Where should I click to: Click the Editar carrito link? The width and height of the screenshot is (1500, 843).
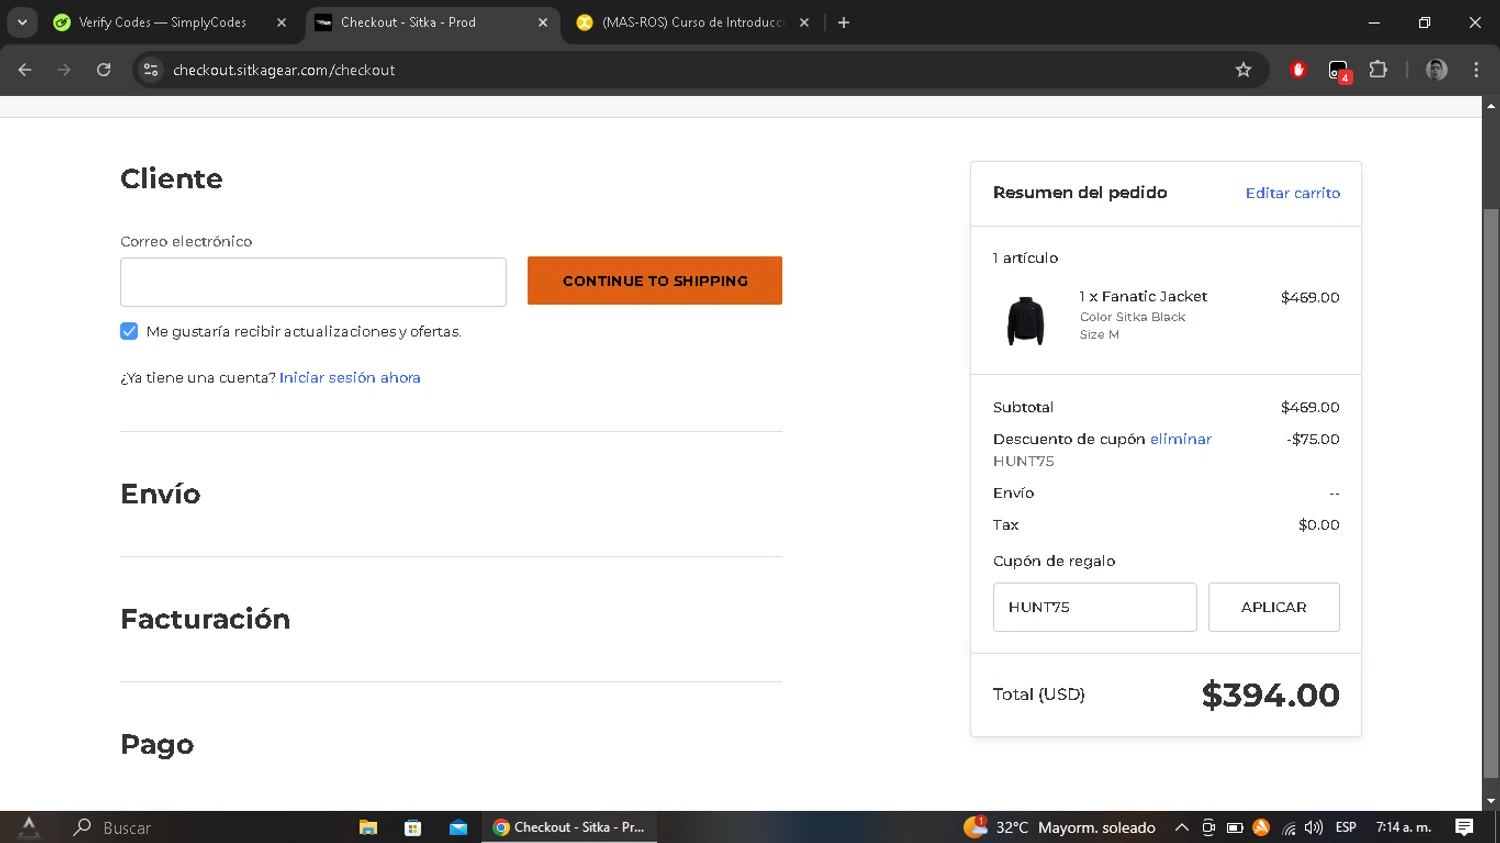(1292, 193)
